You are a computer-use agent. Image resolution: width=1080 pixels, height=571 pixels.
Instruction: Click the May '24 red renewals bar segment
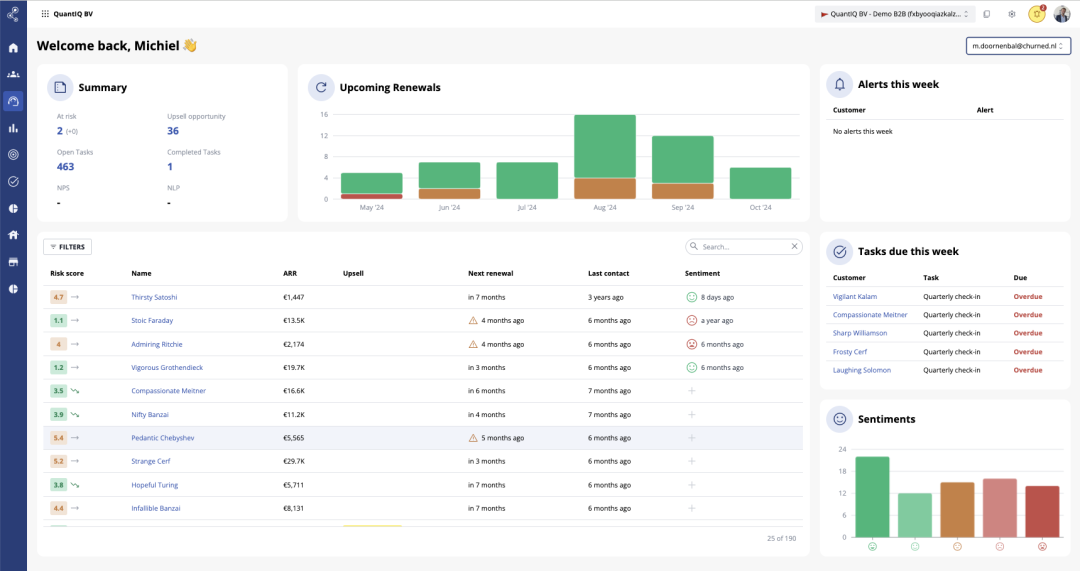[371, 196]
